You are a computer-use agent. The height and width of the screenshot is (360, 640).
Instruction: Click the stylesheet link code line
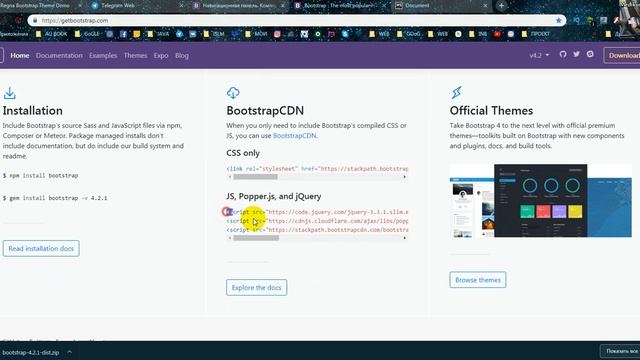317,169
